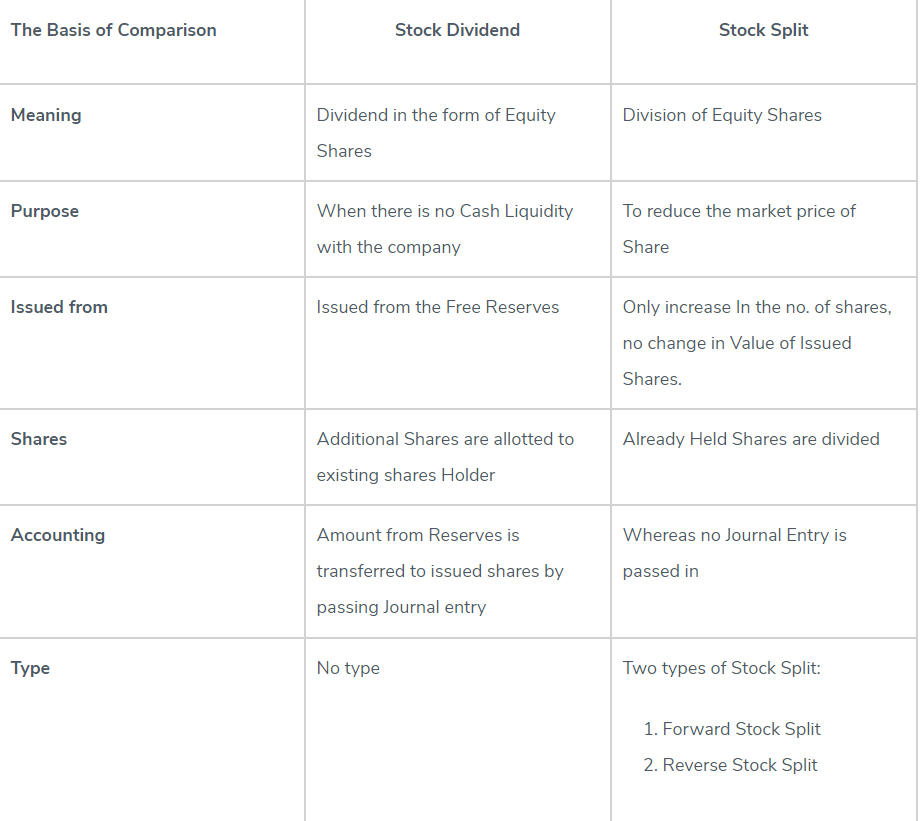920x821 pixels.
Task: Click 'Only increase In the no. of shares' text
Action: (x=756, y=307)
